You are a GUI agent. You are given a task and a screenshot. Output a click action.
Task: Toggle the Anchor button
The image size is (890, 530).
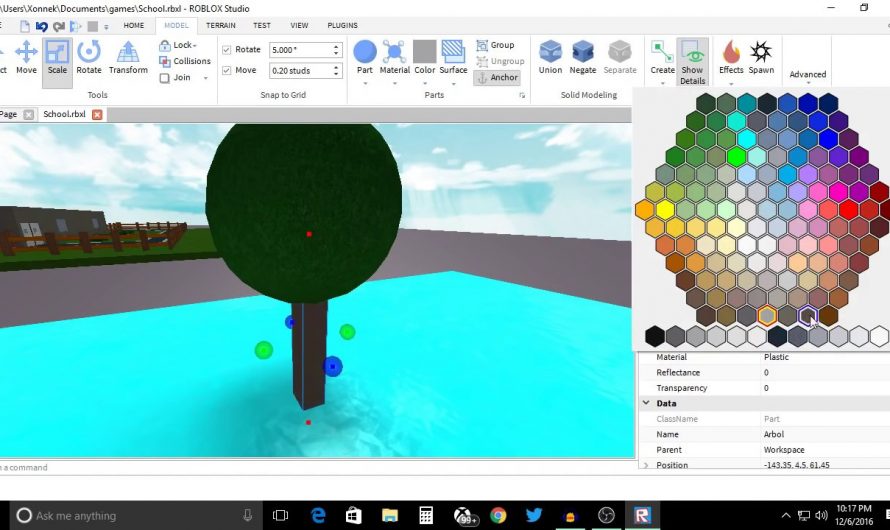tap(498, 78)
